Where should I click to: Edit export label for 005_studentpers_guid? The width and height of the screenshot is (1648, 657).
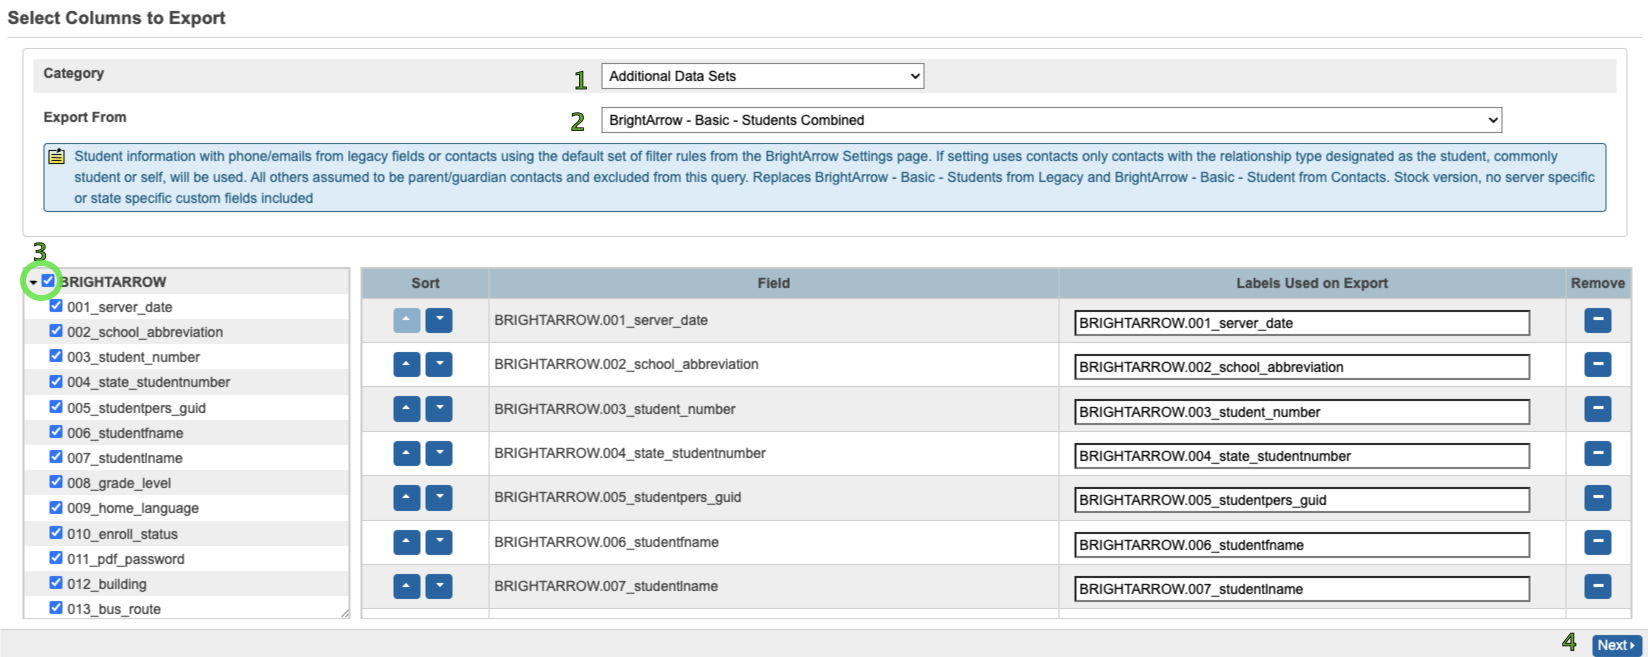pyautogui.click(x=1302, y=500)
